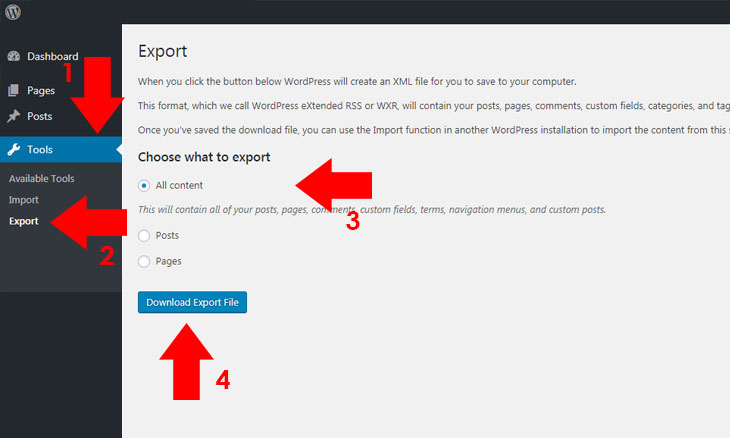Screen dimensions: 730x438
Task: Click the Dashboard gauge icon
Action: pos(14,56)
